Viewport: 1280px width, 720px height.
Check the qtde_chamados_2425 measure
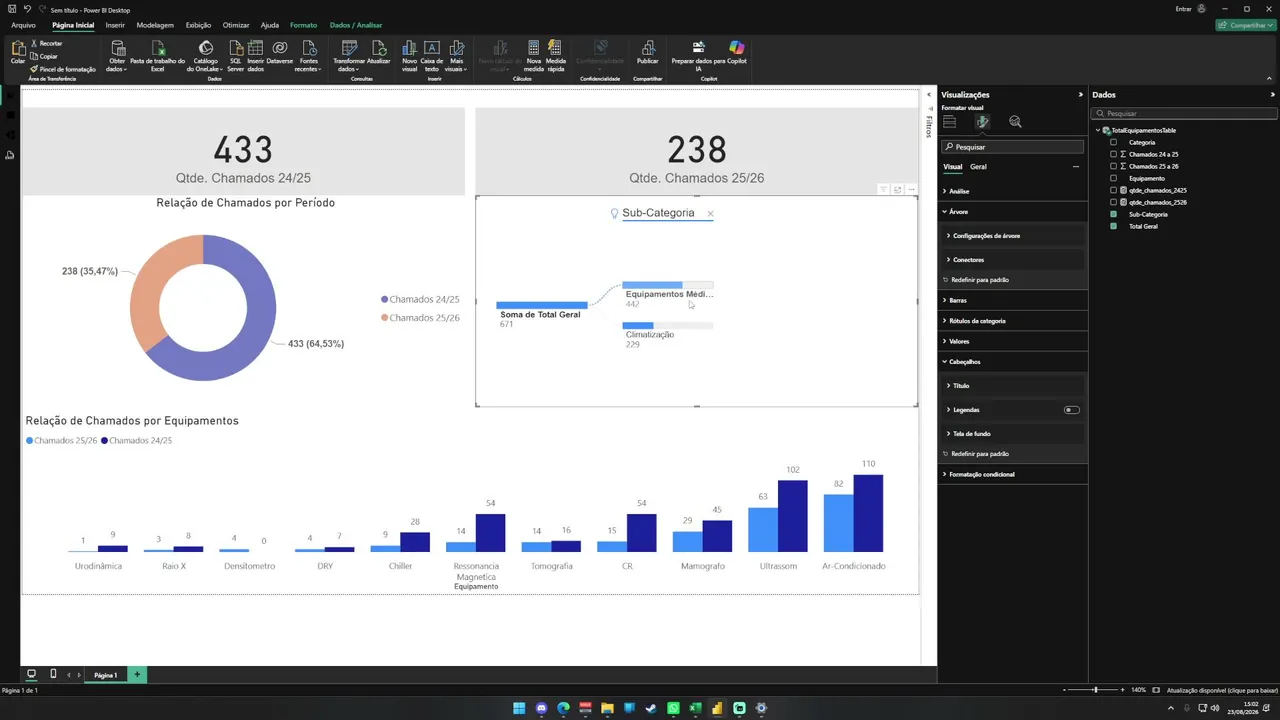[1114, 190]
